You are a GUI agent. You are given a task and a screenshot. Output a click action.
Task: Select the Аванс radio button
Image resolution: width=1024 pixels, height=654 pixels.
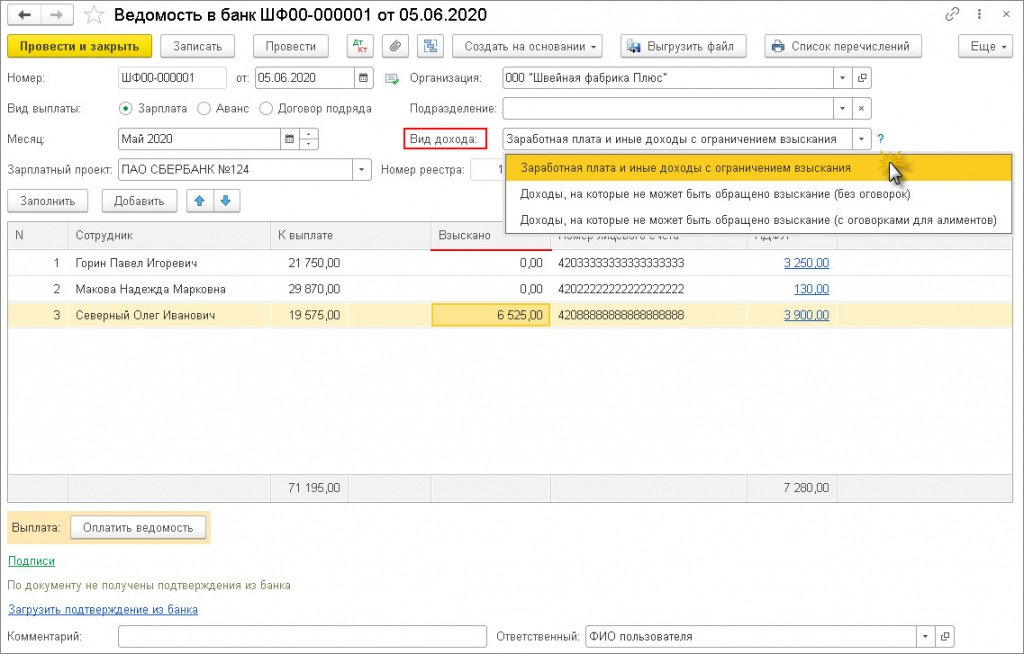[x=204, y=108]
